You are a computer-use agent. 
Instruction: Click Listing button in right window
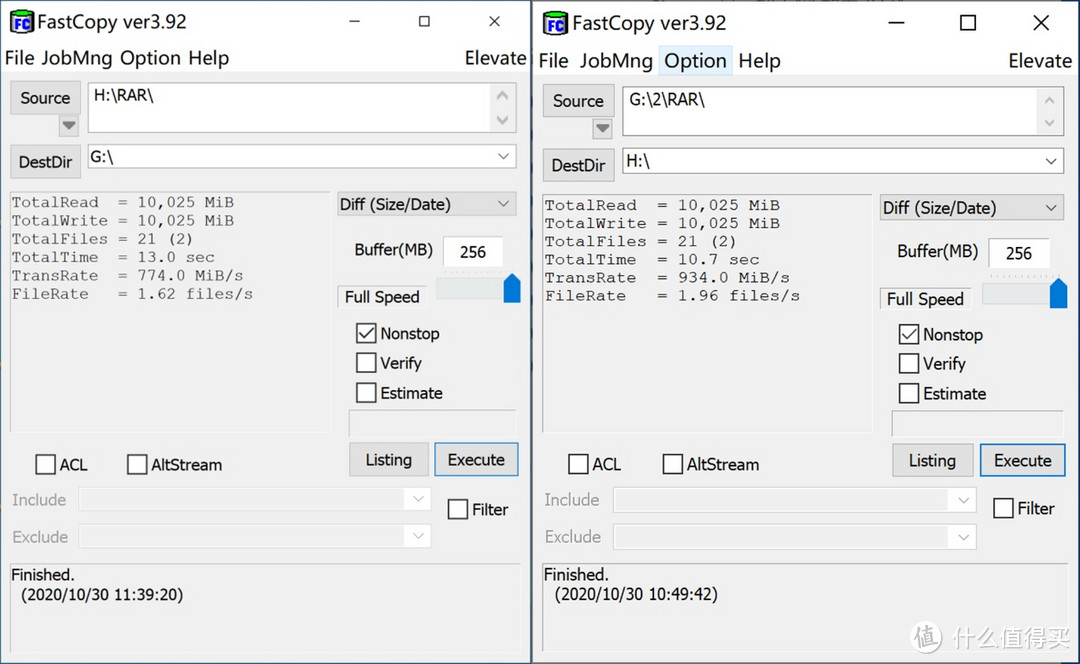[x=932, y=460]
